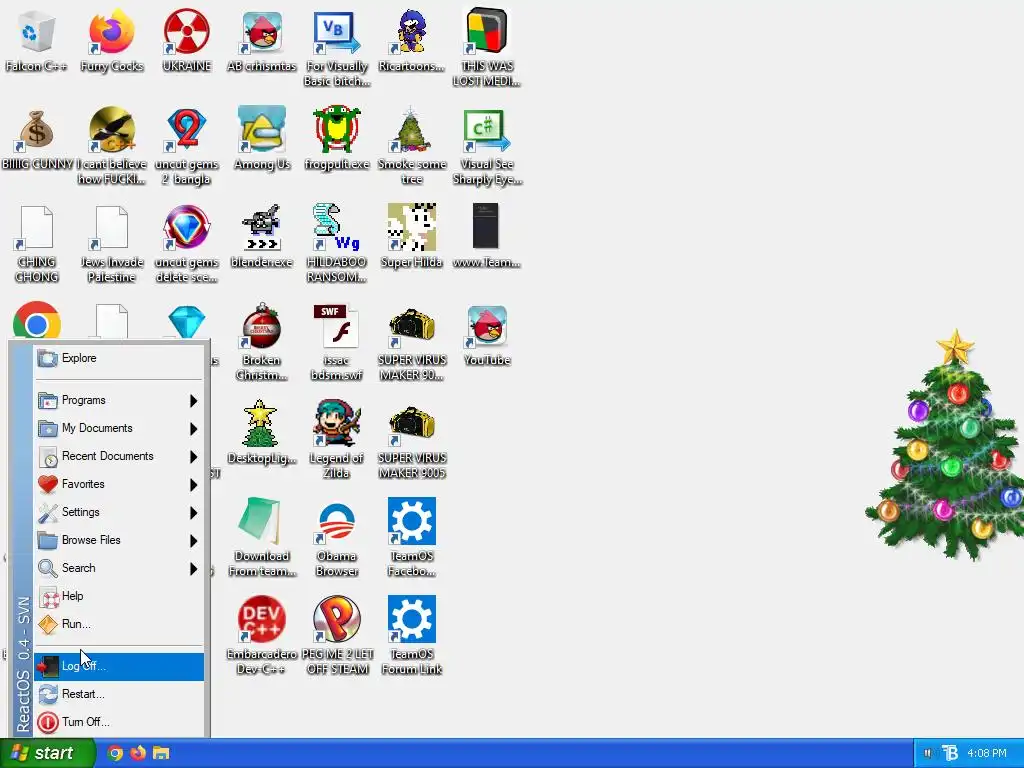Viewport: 1024px width, 768px height.
Task: Select the uncut gems 2 bangla icon
Action: [x=187, y=146]
